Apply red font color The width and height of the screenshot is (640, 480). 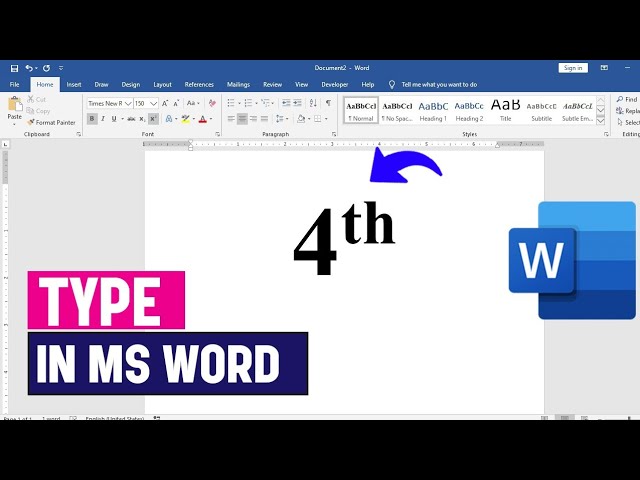pyautogui.click(x=202, y=119)
